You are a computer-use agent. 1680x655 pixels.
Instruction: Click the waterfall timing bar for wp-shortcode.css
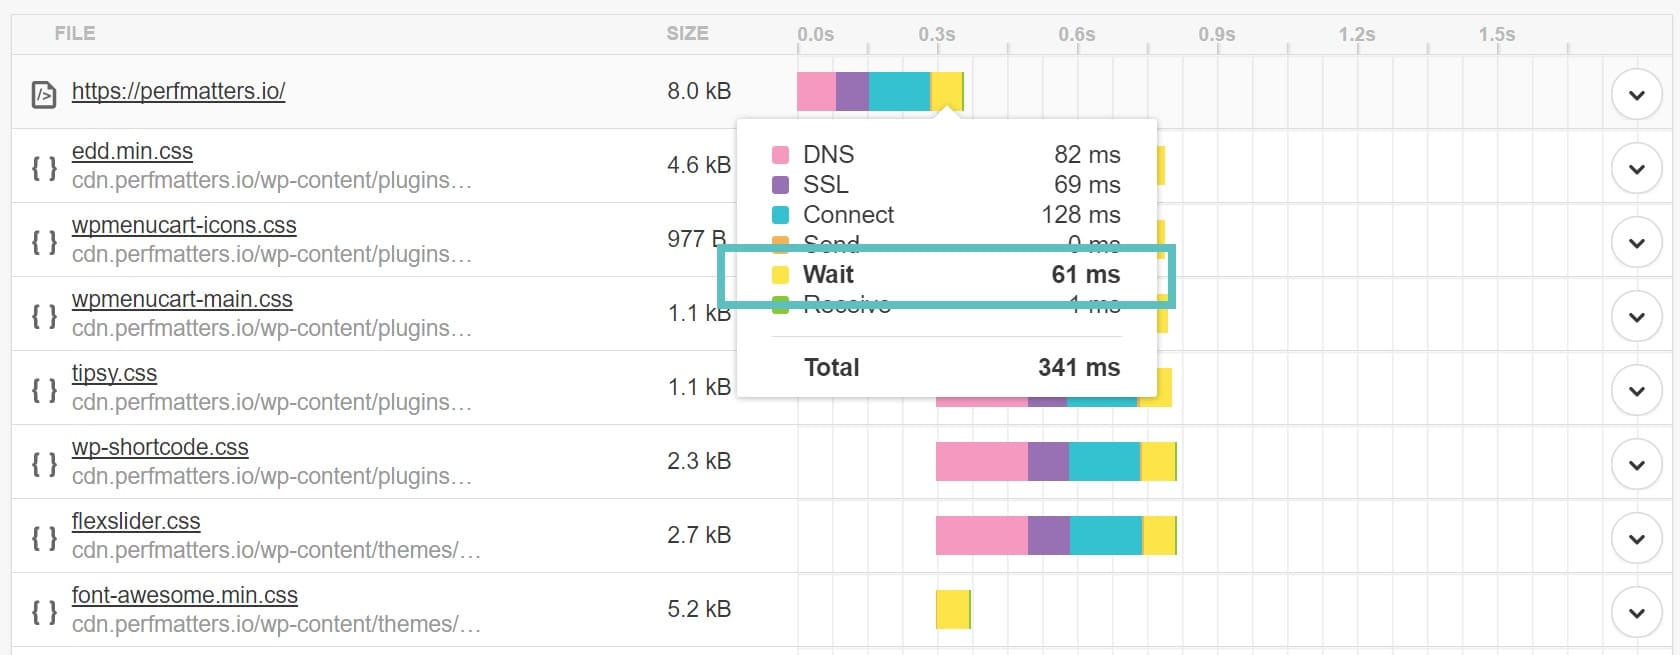click(1055, 462)
